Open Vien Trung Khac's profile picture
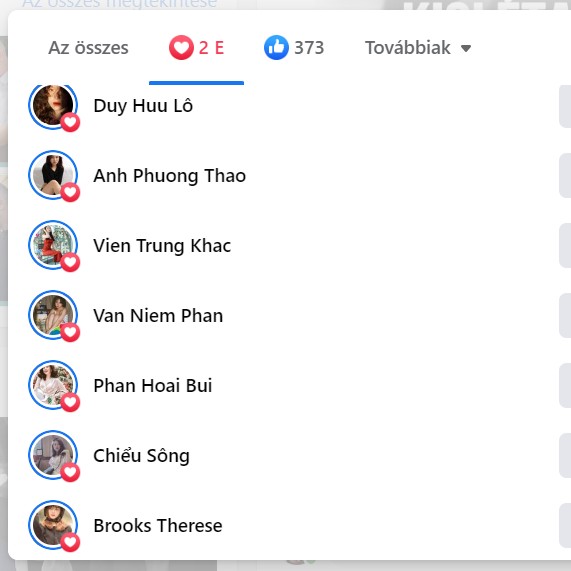Viewport: 571px width, 571px height. pos(53,245)
